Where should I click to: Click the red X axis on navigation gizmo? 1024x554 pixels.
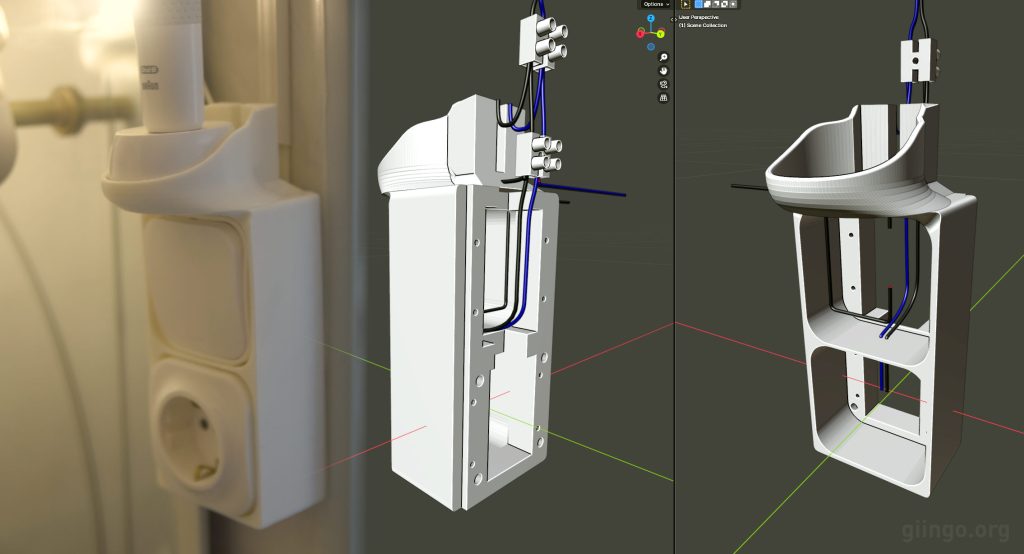(x=640, y=33)
